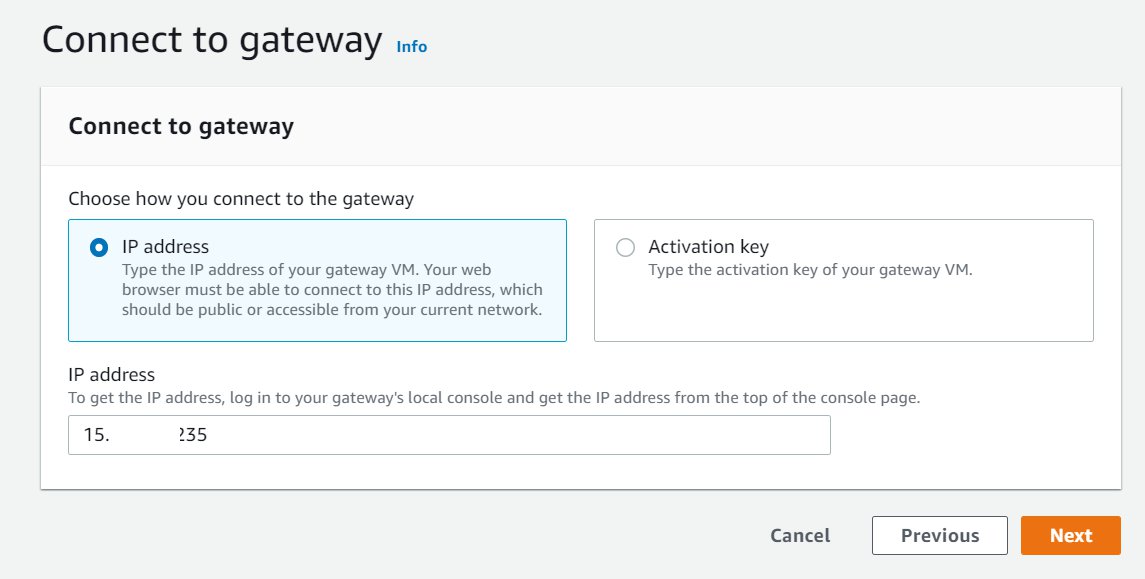Go back with the Previous button
This screenshot has width=1145, height=579.
(940, 535)
